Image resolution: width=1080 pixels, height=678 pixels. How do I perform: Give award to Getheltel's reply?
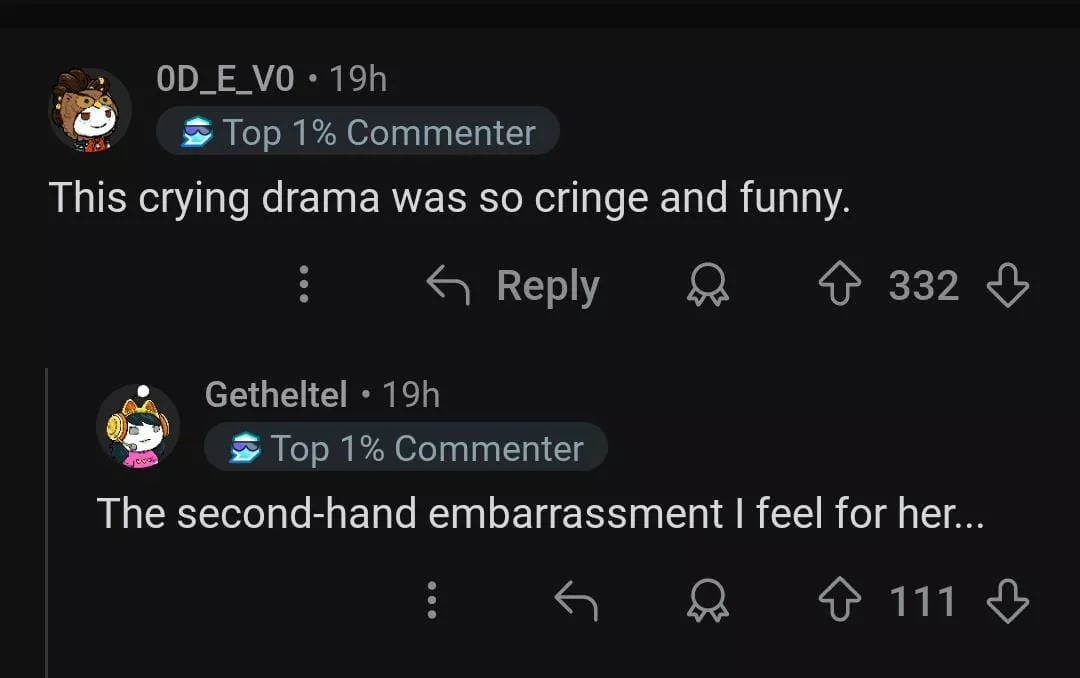coord(707,602)
